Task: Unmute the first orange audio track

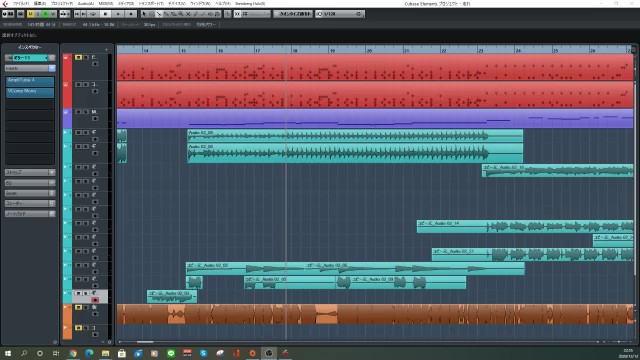Action: pyautogui.click(x=78, y=307)
